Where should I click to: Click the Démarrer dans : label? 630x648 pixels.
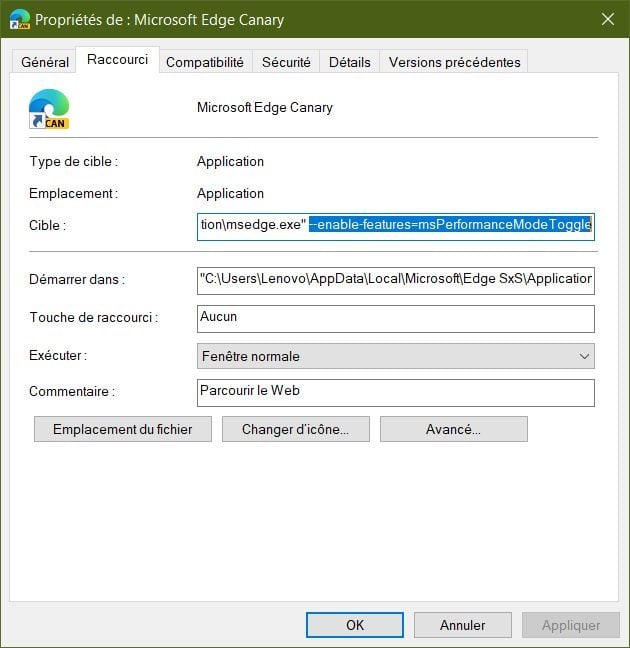click(77, 279)
